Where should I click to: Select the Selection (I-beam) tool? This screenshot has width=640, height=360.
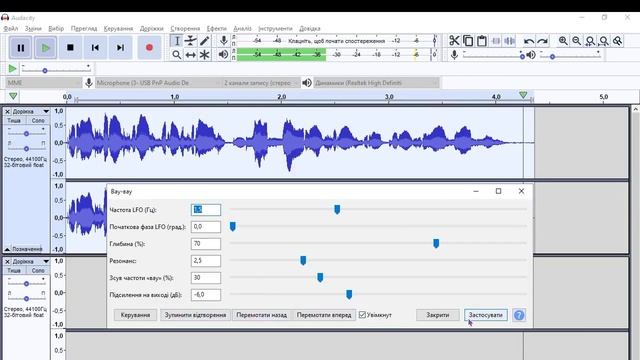coord(177,41)
